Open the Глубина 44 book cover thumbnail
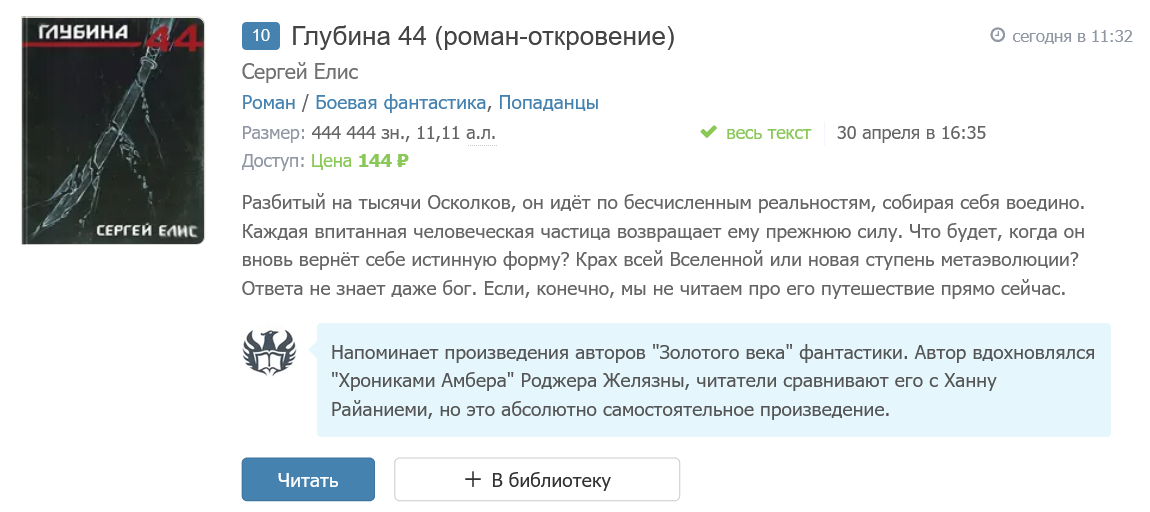Screen dimensions: 1150x512 pyautogui.click(x=113, y=131)
